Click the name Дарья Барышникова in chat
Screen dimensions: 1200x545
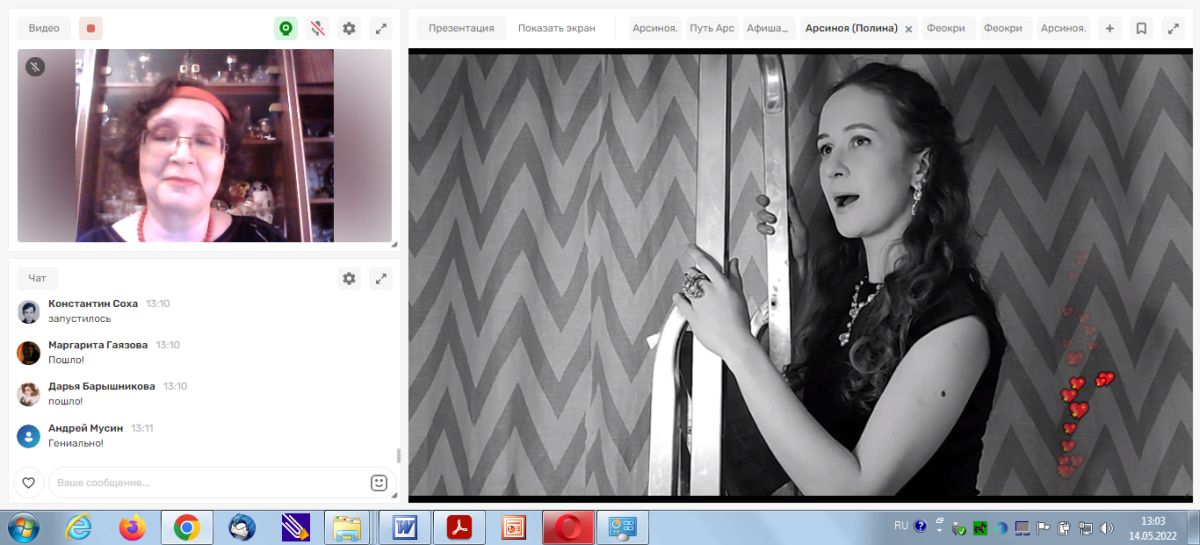(102, 386)
